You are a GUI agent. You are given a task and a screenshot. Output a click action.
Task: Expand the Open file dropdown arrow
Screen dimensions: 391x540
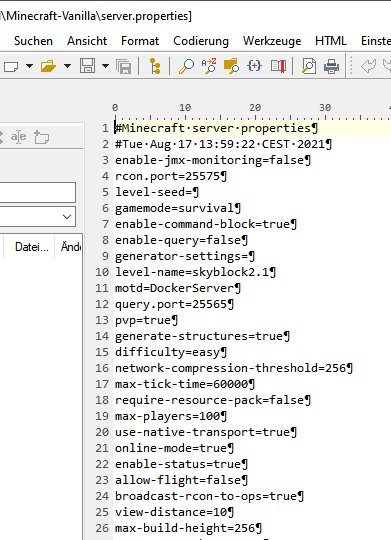click(x=68, y=66)
